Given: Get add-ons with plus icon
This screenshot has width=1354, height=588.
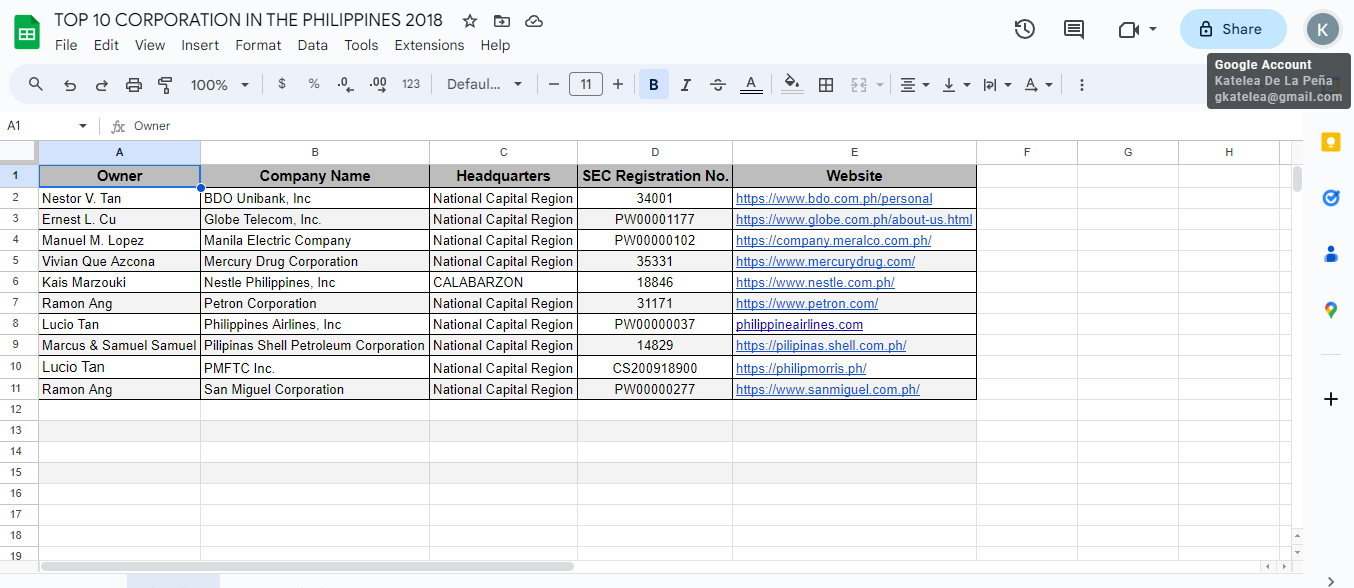Looking at the screenshot, I should [x=1331, y=399].
